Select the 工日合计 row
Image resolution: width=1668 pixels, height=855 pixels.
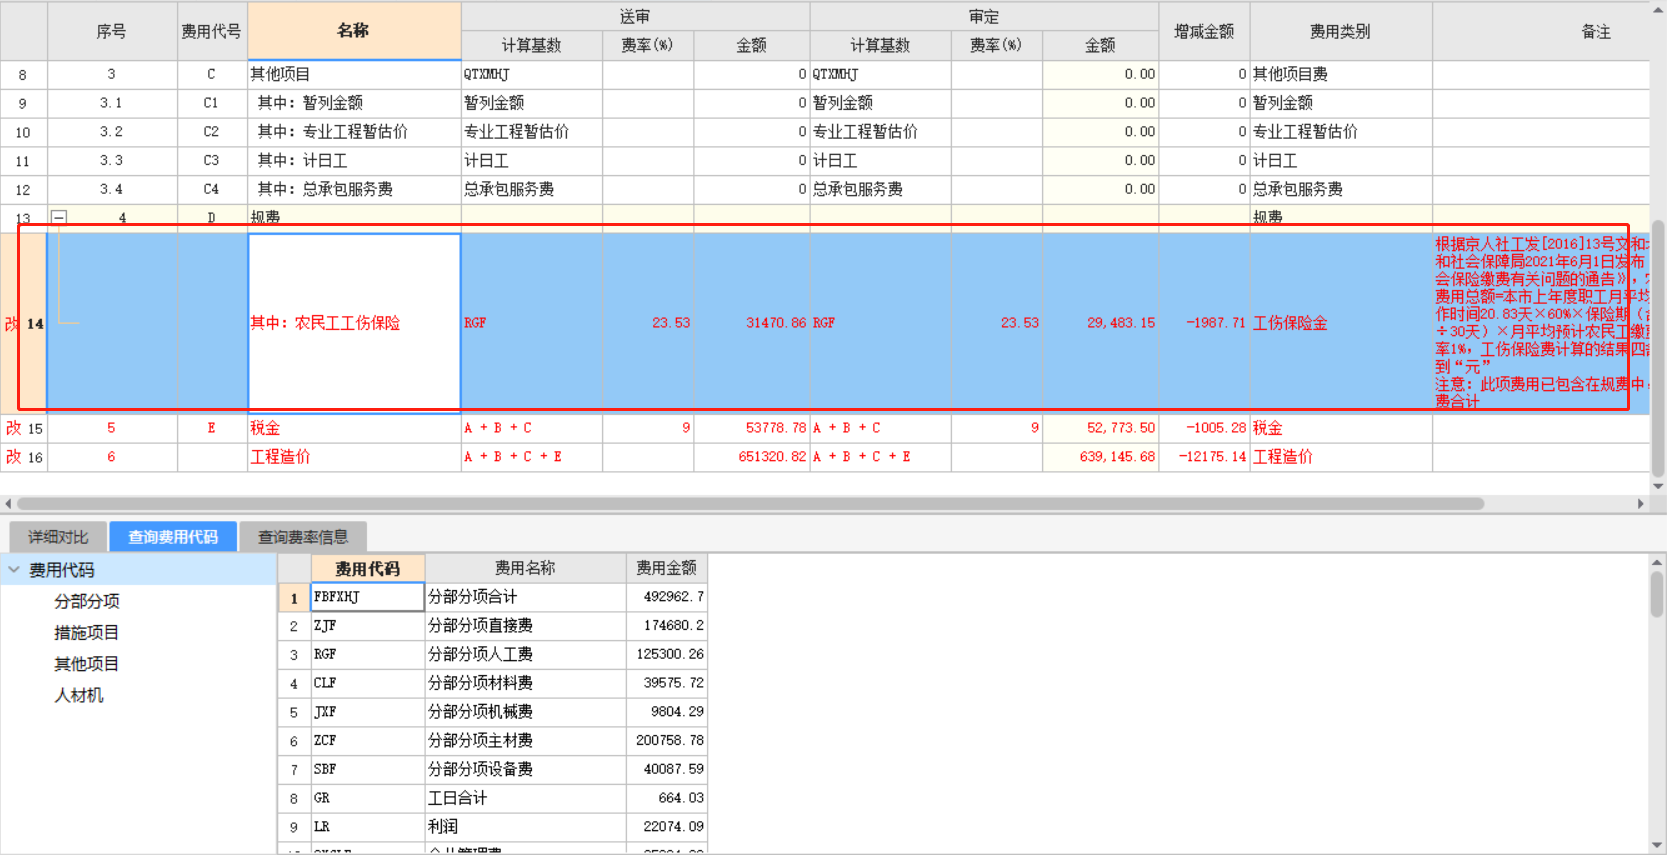(493, 798)
